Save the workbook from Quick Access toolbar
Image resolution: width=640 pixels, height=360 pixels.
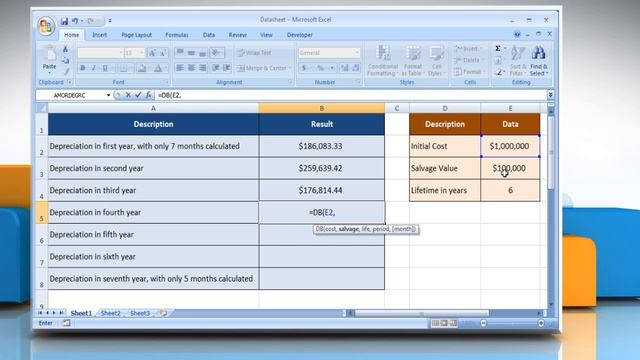click(64, 21)
